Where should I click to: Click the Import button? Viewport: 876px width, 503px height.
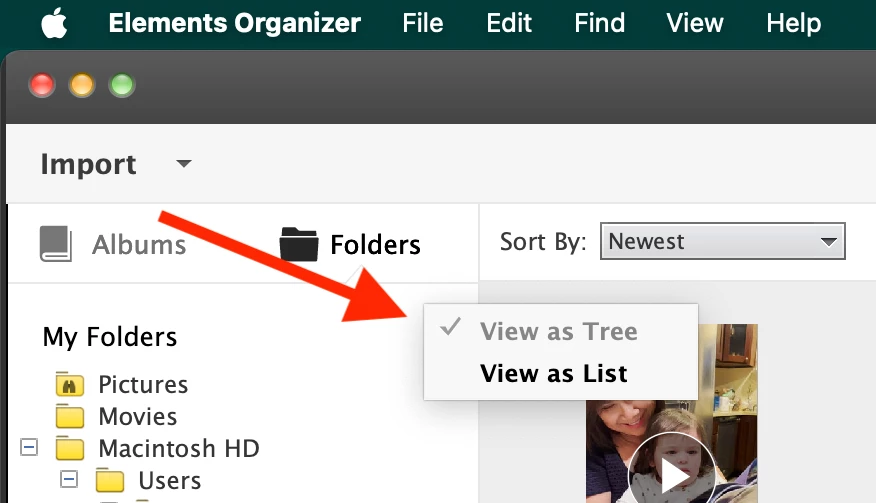[88, 165]
